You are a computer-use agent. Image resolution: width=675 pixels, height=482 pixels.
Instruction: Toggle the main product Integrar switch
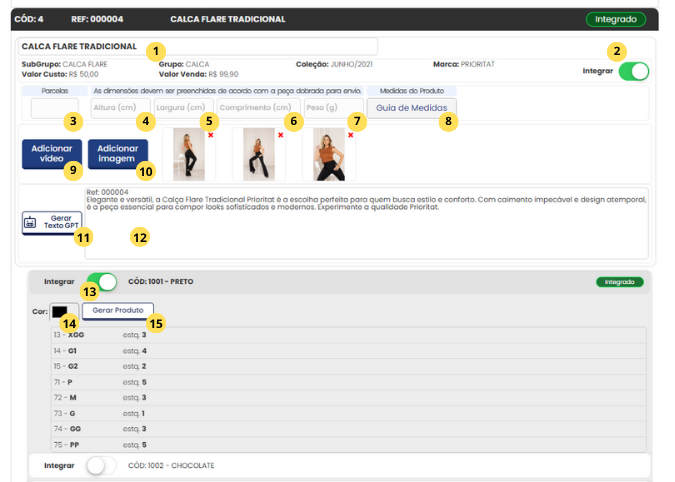click(633, 71)
